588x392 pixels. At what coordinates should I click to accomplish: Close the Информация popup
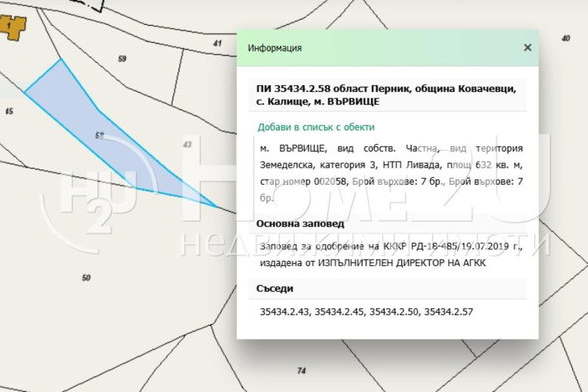[x=527, y=48]
